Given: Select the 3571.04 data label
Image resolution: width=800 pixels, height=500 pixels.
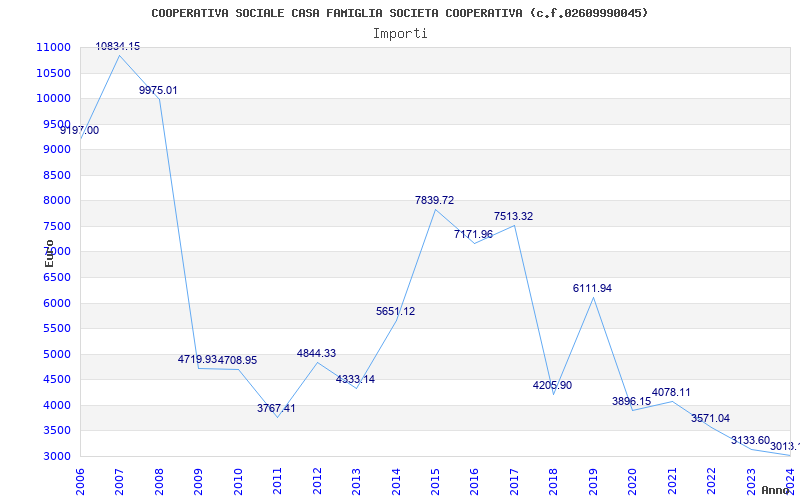Looking at the screenshot, I should pos(710,418).
